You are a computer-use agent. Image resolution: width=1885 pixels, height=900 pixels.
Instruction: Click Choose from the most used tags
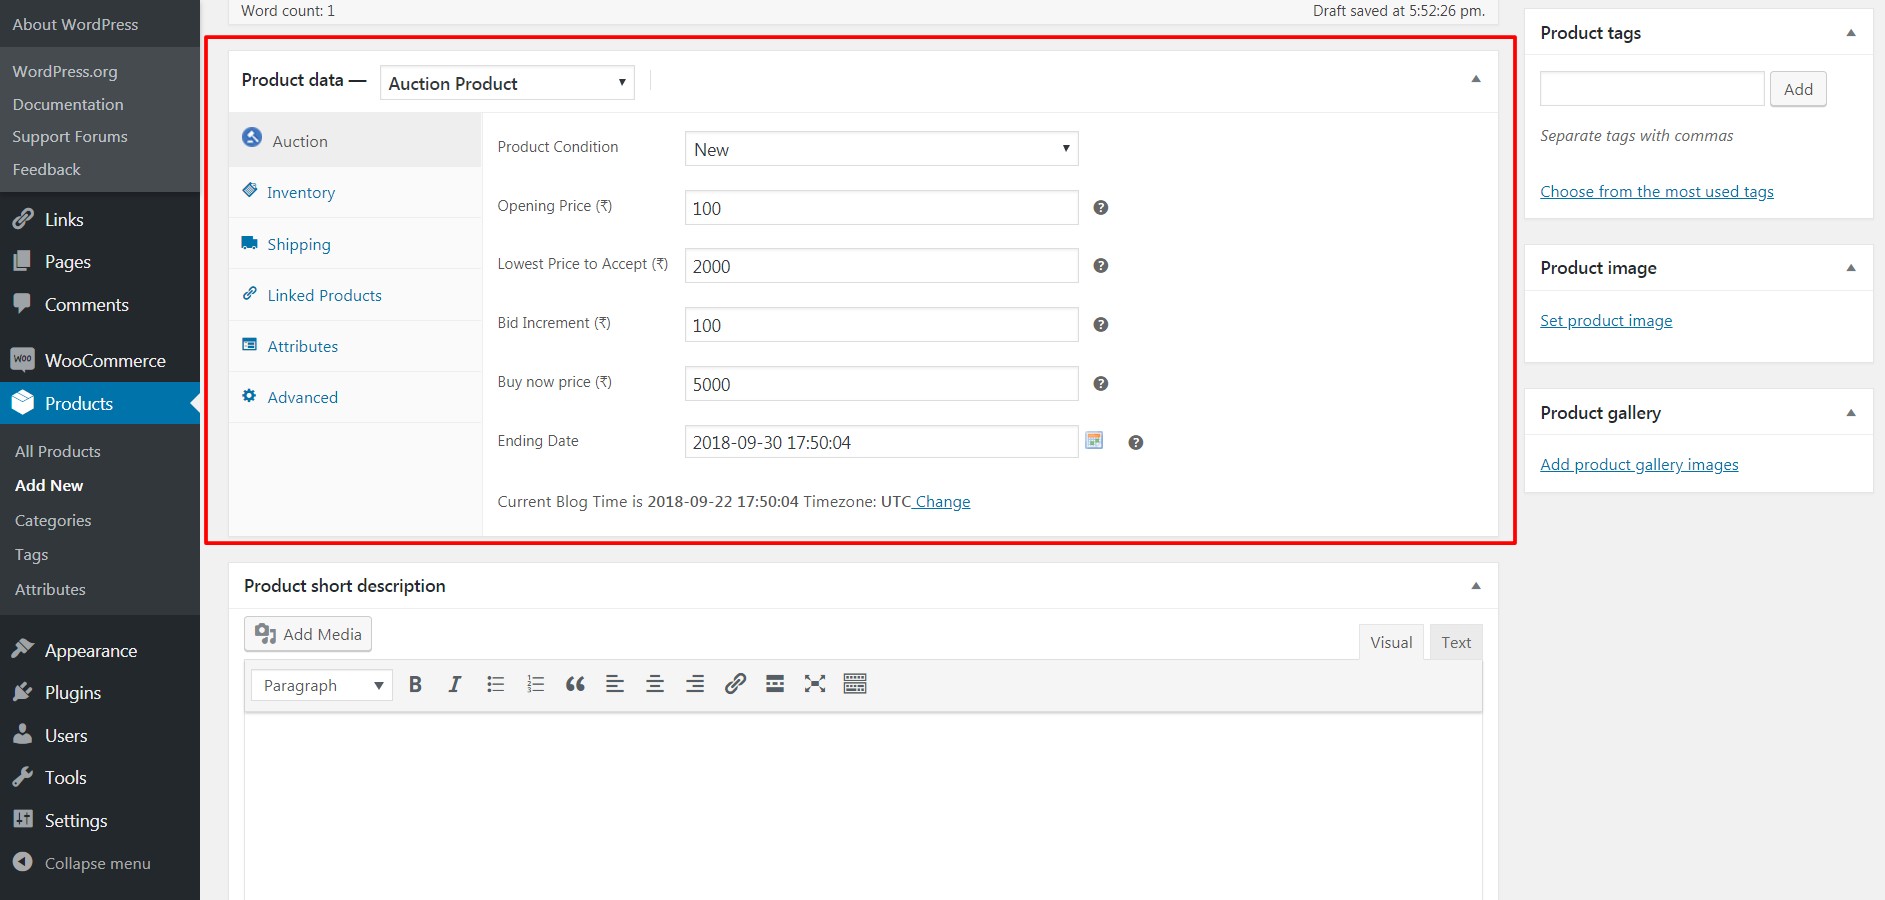coord(1657,192)
